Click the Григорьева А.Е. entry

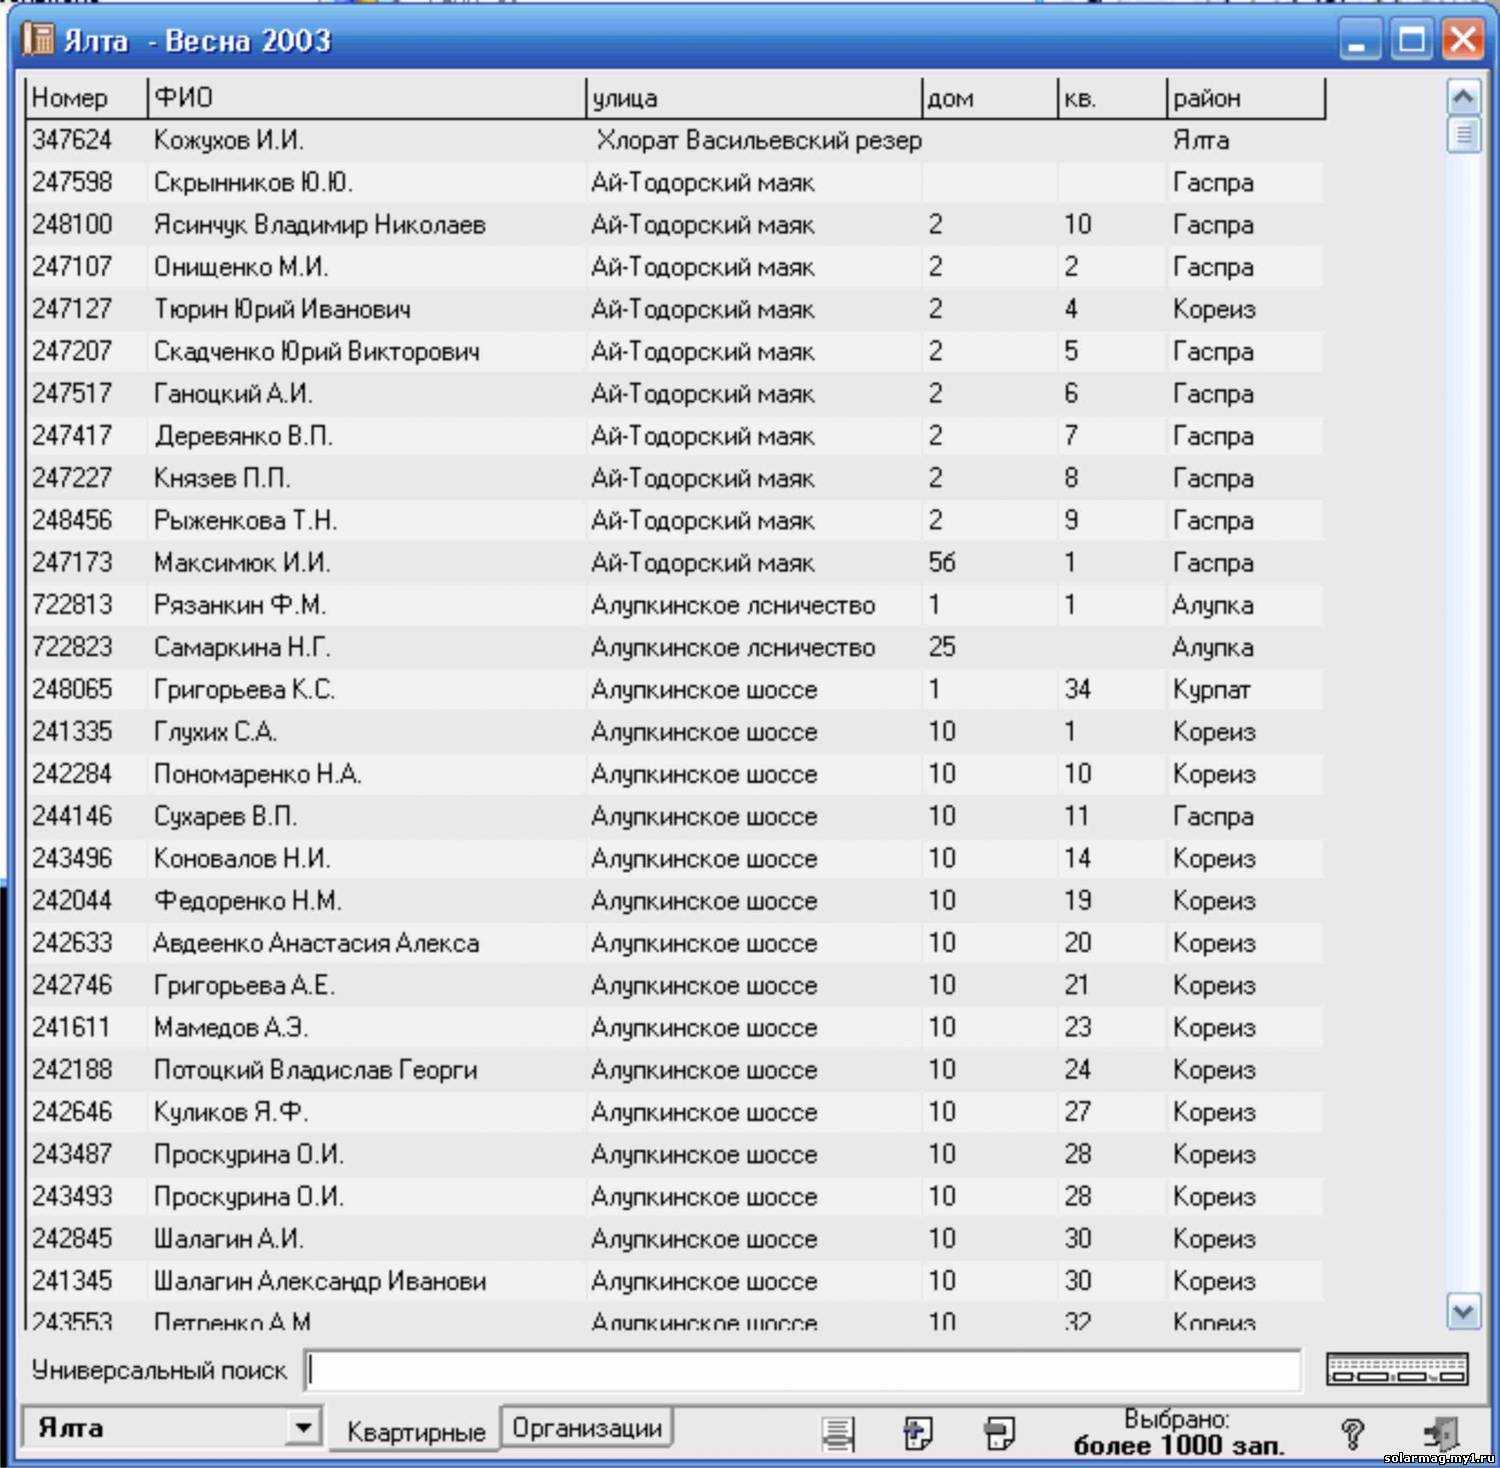coord(675,985)
